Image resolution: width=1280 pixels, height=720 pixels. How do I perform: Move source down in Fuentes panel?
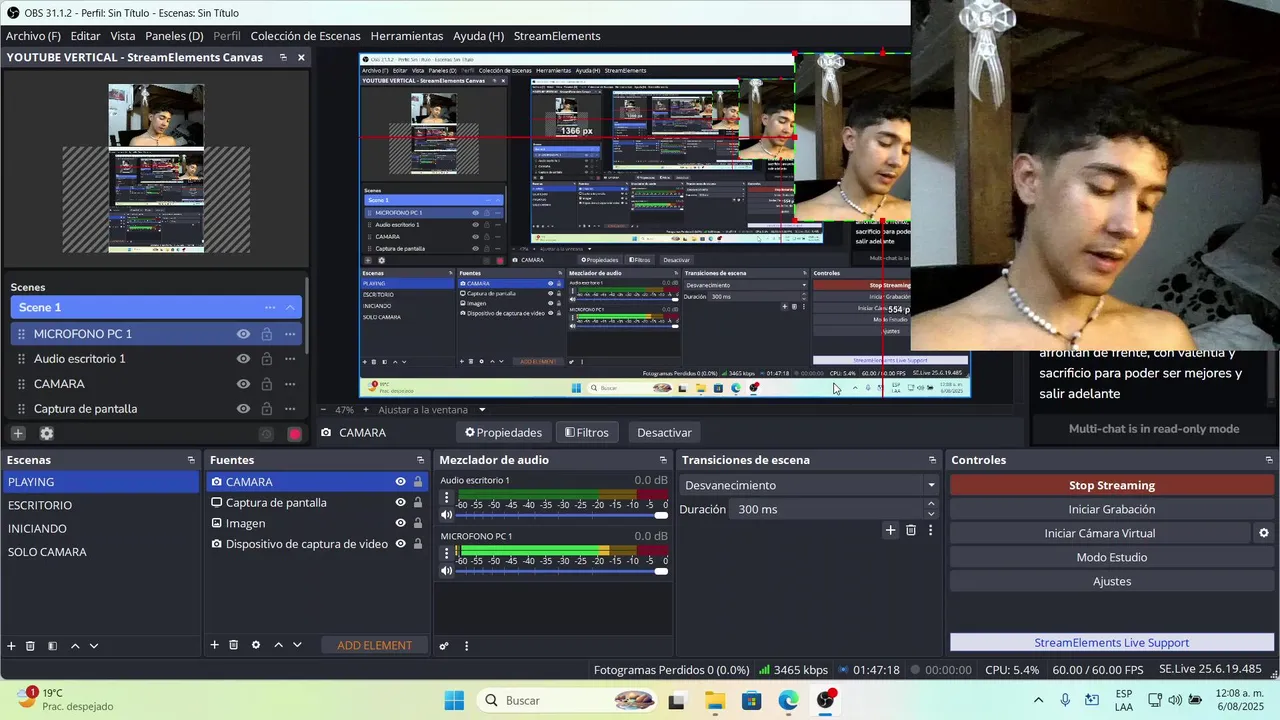(x=297, y=645)
